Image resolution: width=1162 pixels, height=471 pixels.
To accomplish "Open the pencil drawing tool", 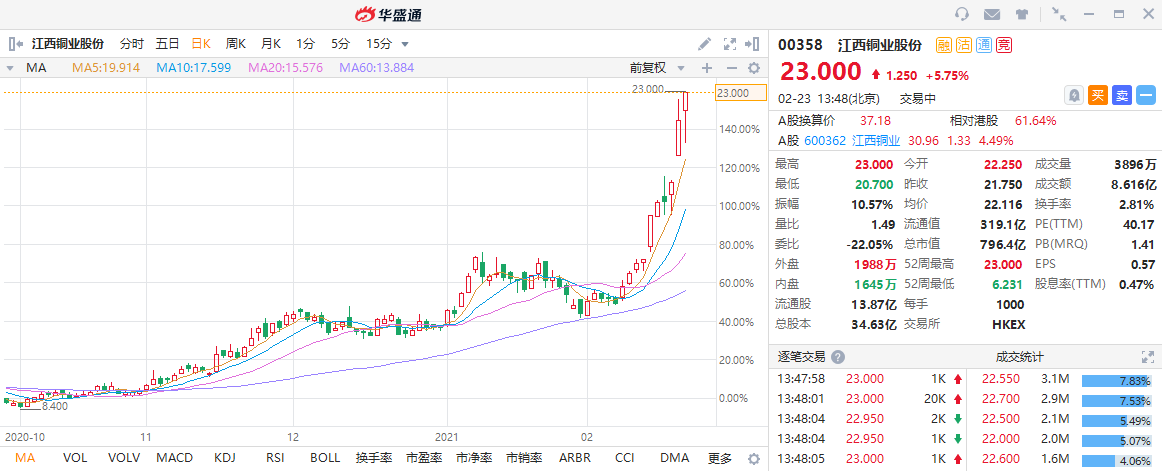I will click(705, 44).
